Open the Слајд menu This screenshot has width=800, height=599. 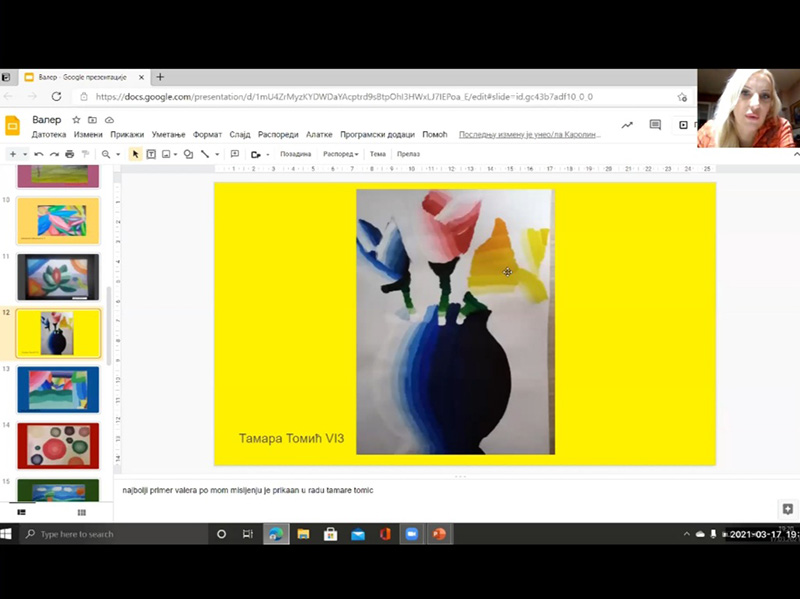point(240,135)
